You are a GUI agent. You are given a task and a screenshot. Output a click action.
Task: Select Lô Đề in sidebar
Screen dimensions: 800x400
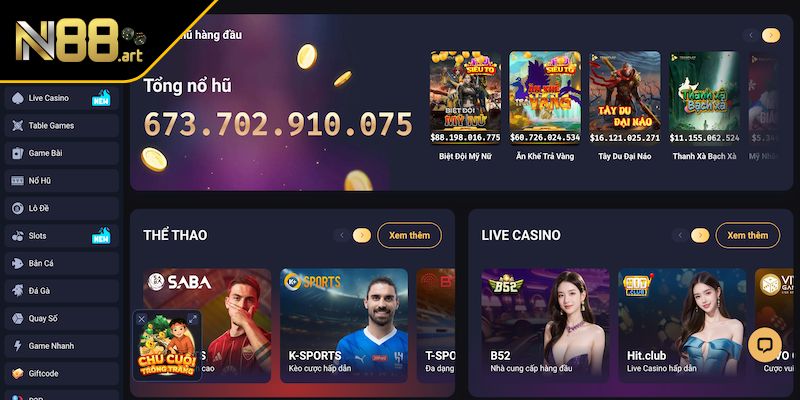(62, 208)
